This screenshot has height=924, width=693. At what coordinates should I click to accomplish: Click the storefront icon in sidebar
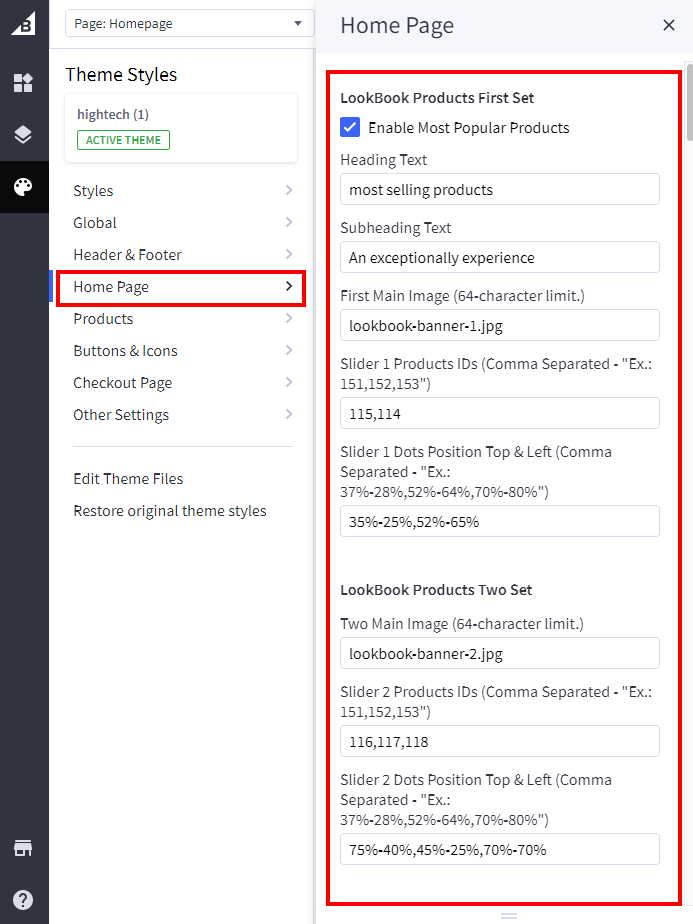click(x=23, y=848)
